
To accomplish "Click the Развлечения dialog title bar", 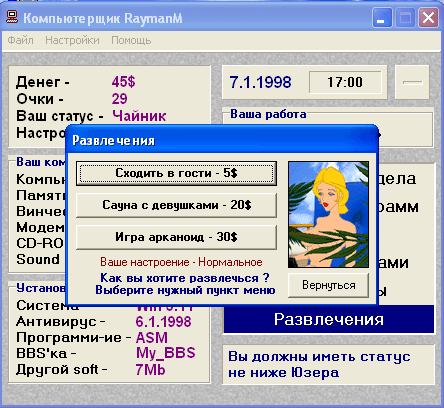I will click(x=222, y=140).
